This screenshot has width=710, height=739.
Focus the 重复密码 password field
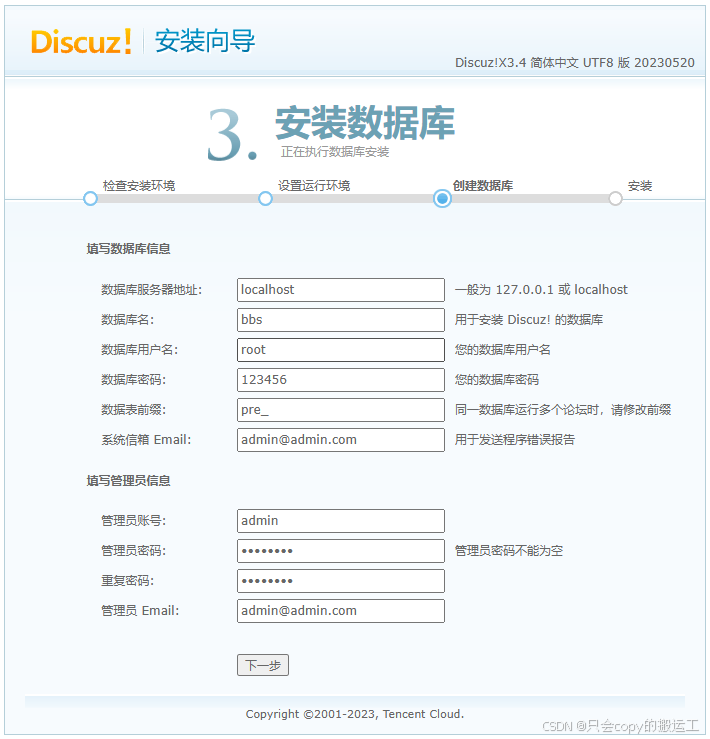341,581
